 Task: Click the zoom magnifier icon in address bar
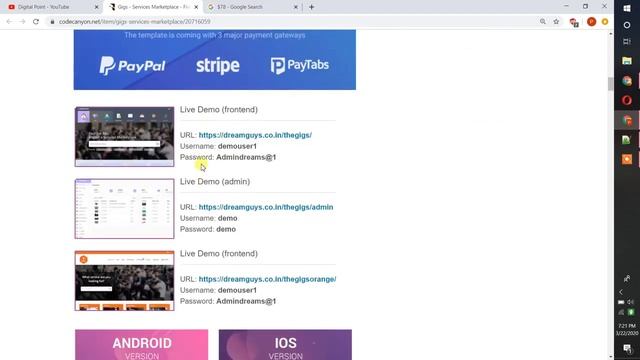(543, 22)
